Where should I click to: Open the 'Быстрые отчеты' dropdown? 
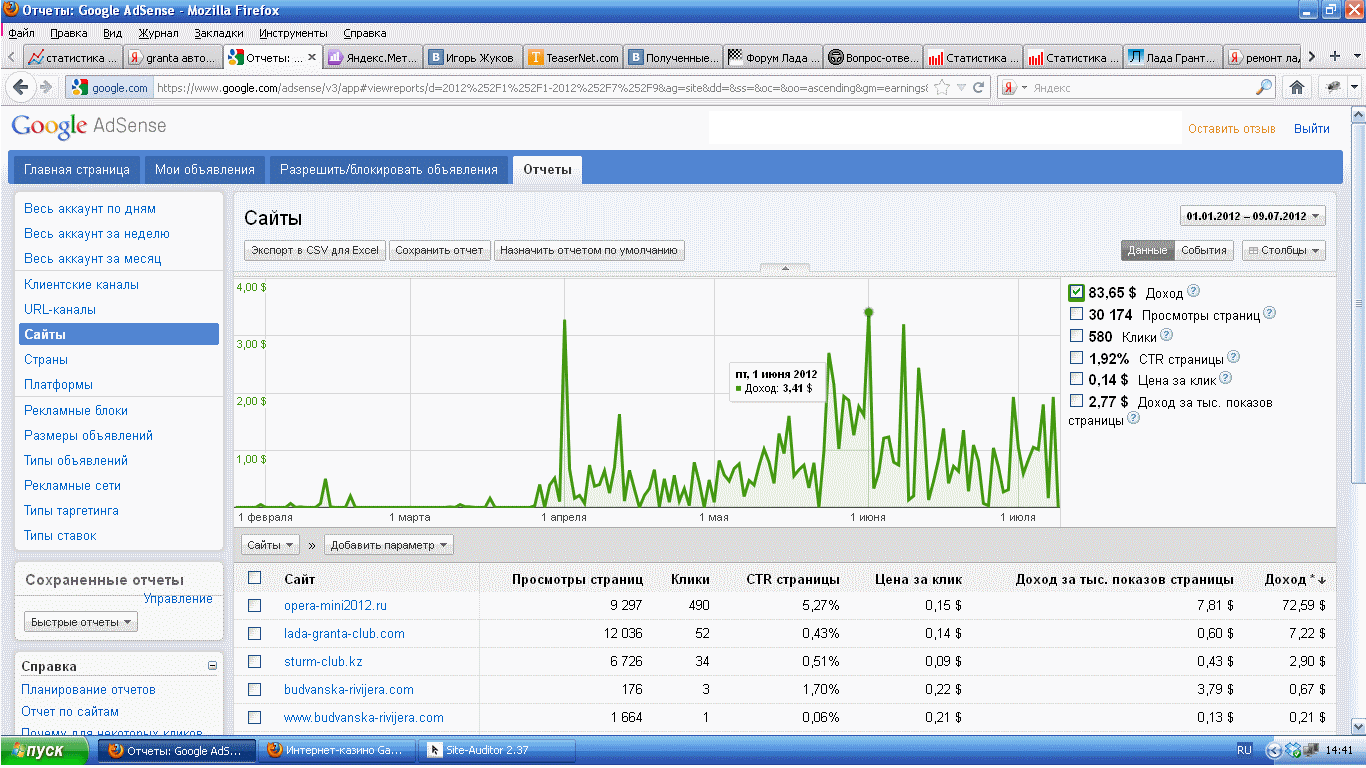81,622
